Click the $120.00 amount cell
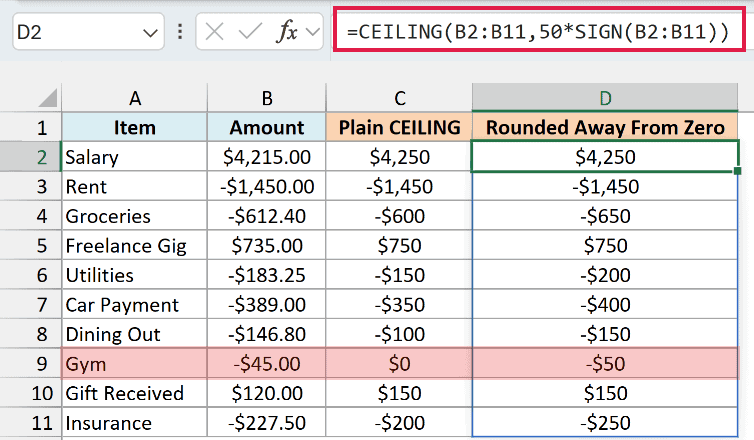754x440 pixels. [x=266, y=393]
